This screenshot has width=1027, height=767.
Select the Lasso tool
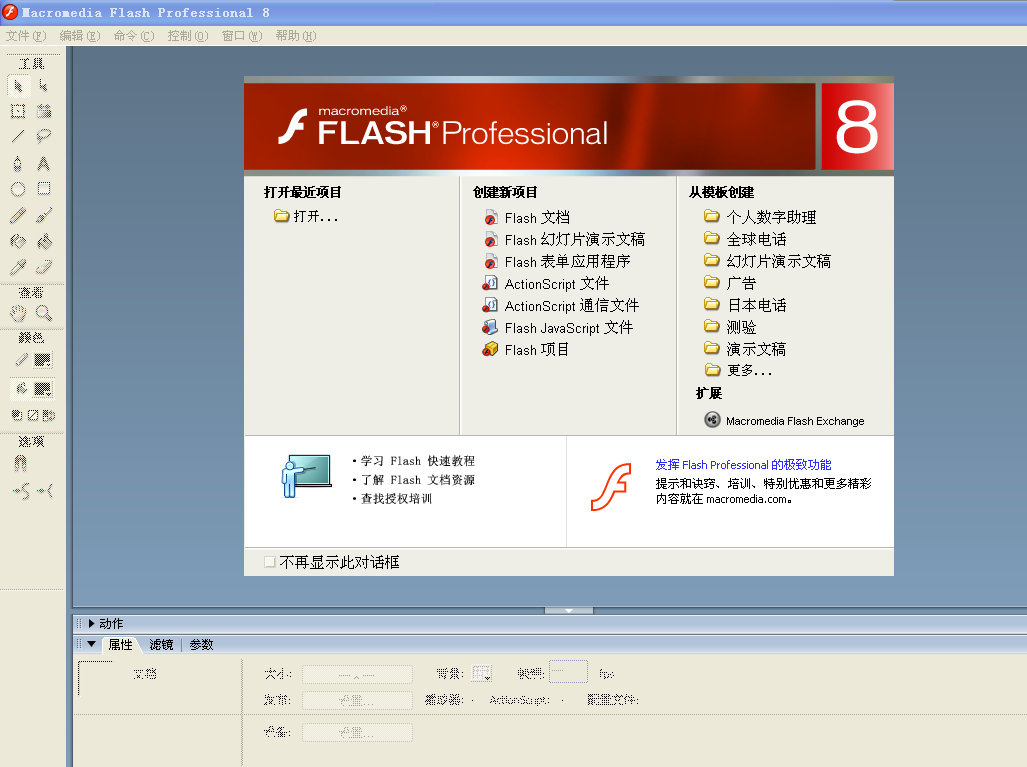coord(44,136)
